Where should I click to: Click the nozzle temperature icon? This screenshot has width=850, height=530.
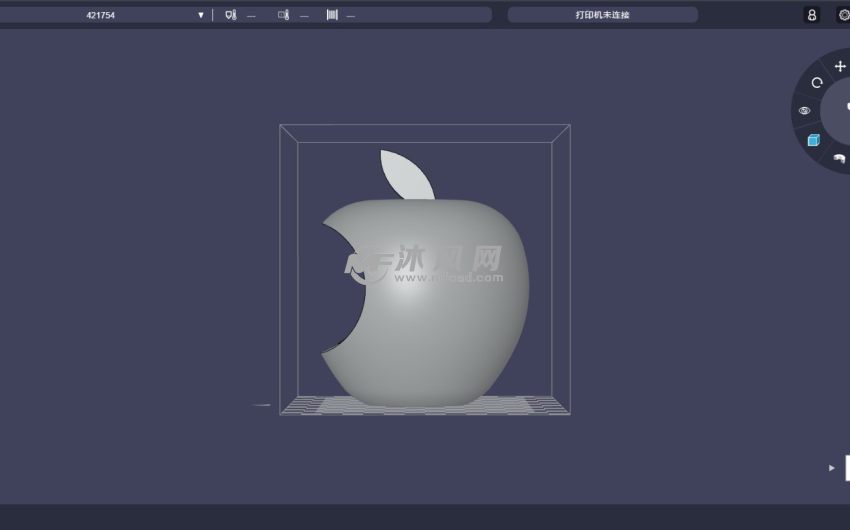231,15
